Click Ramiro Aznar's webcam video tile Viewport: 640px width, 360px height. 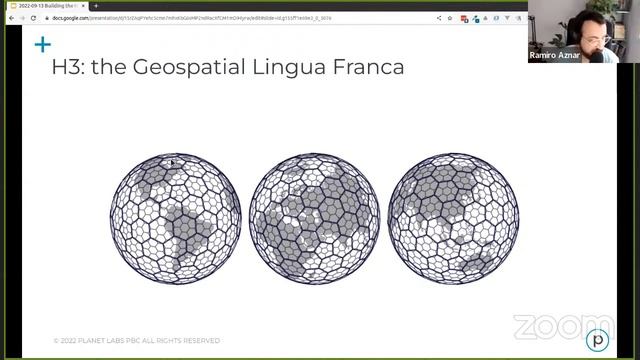tap(584, 31)
